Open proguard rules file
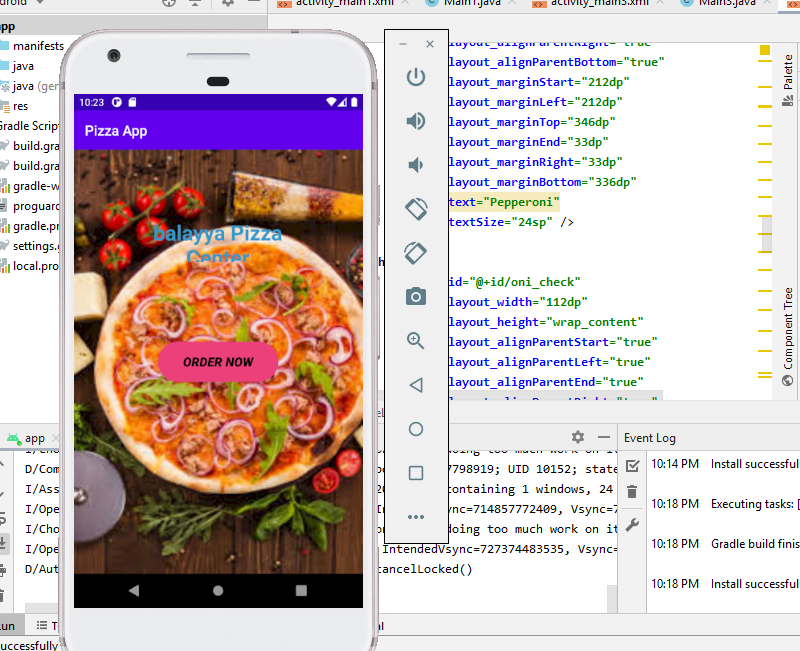Viewport: 800px width, 651px height. [x=31, y=206]
